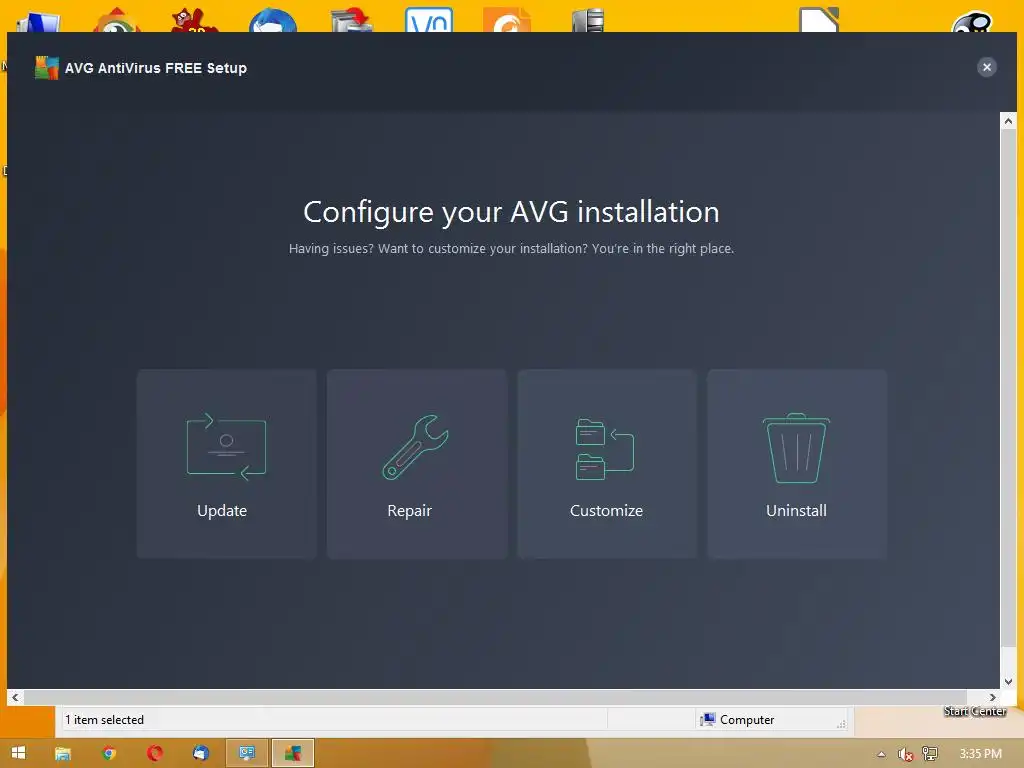Choose the Uninstall trash can icon

pyautogui.click(x=796, y=448)
